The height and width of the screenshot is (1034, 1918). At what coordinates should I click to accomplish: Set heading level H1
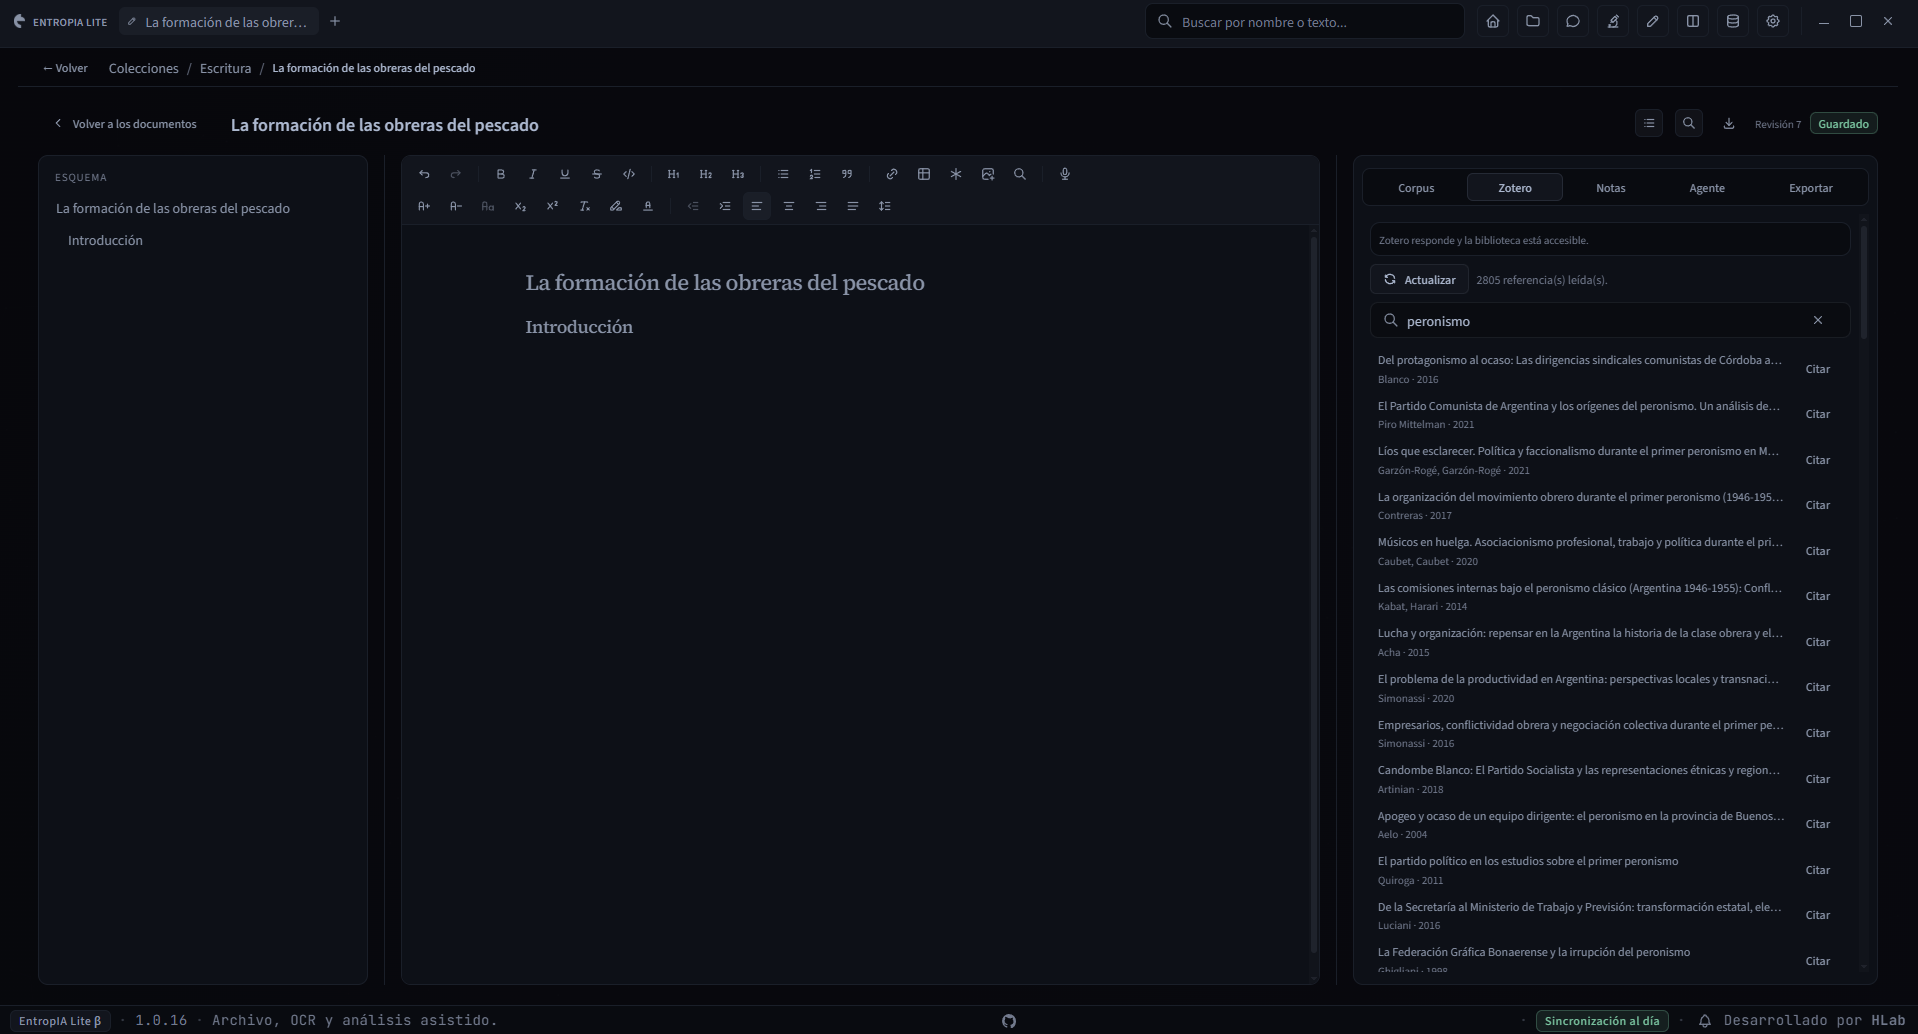pos(674,174)
